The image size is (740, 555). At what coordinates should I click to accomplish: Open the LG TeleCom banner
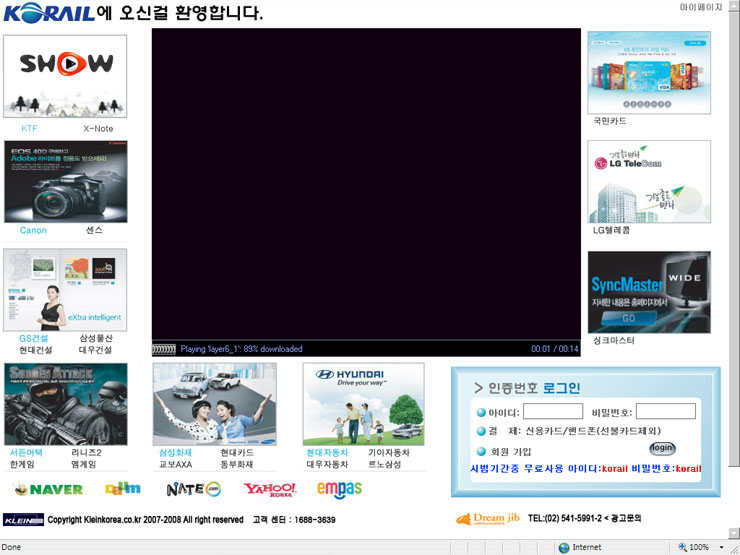649,182
